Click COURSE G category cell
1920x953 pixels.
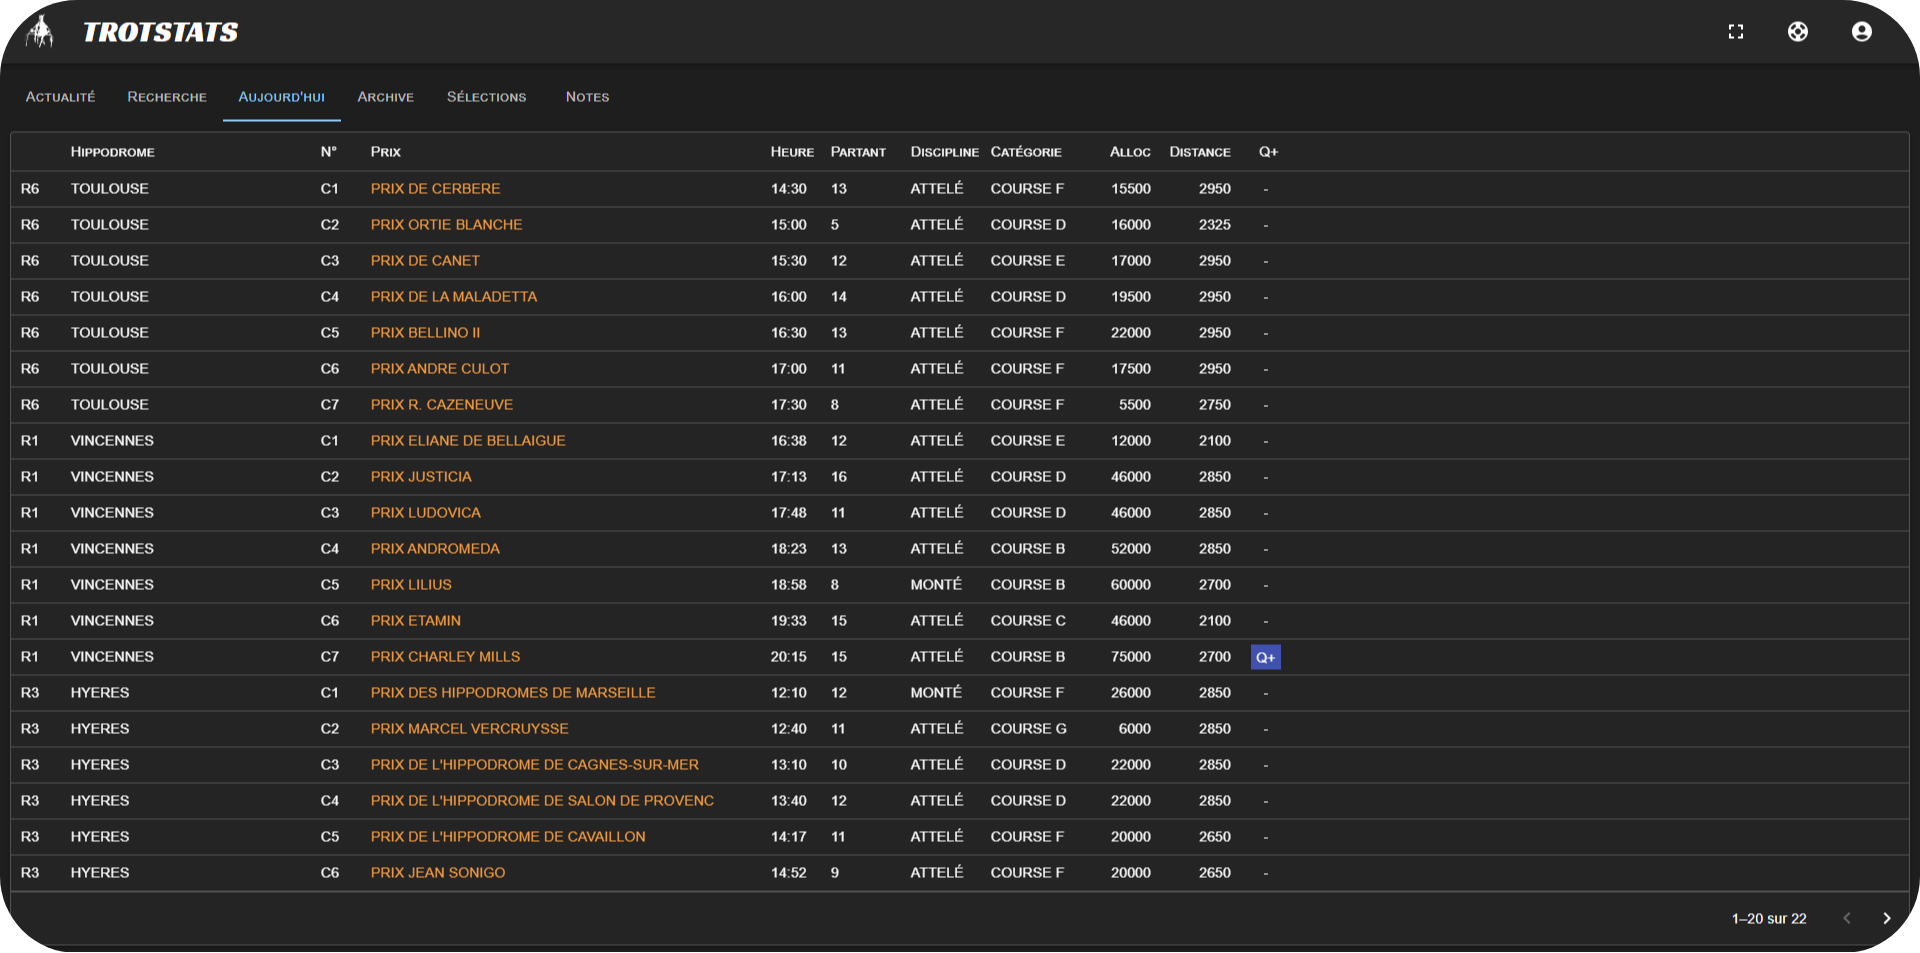pos(1028,729)
